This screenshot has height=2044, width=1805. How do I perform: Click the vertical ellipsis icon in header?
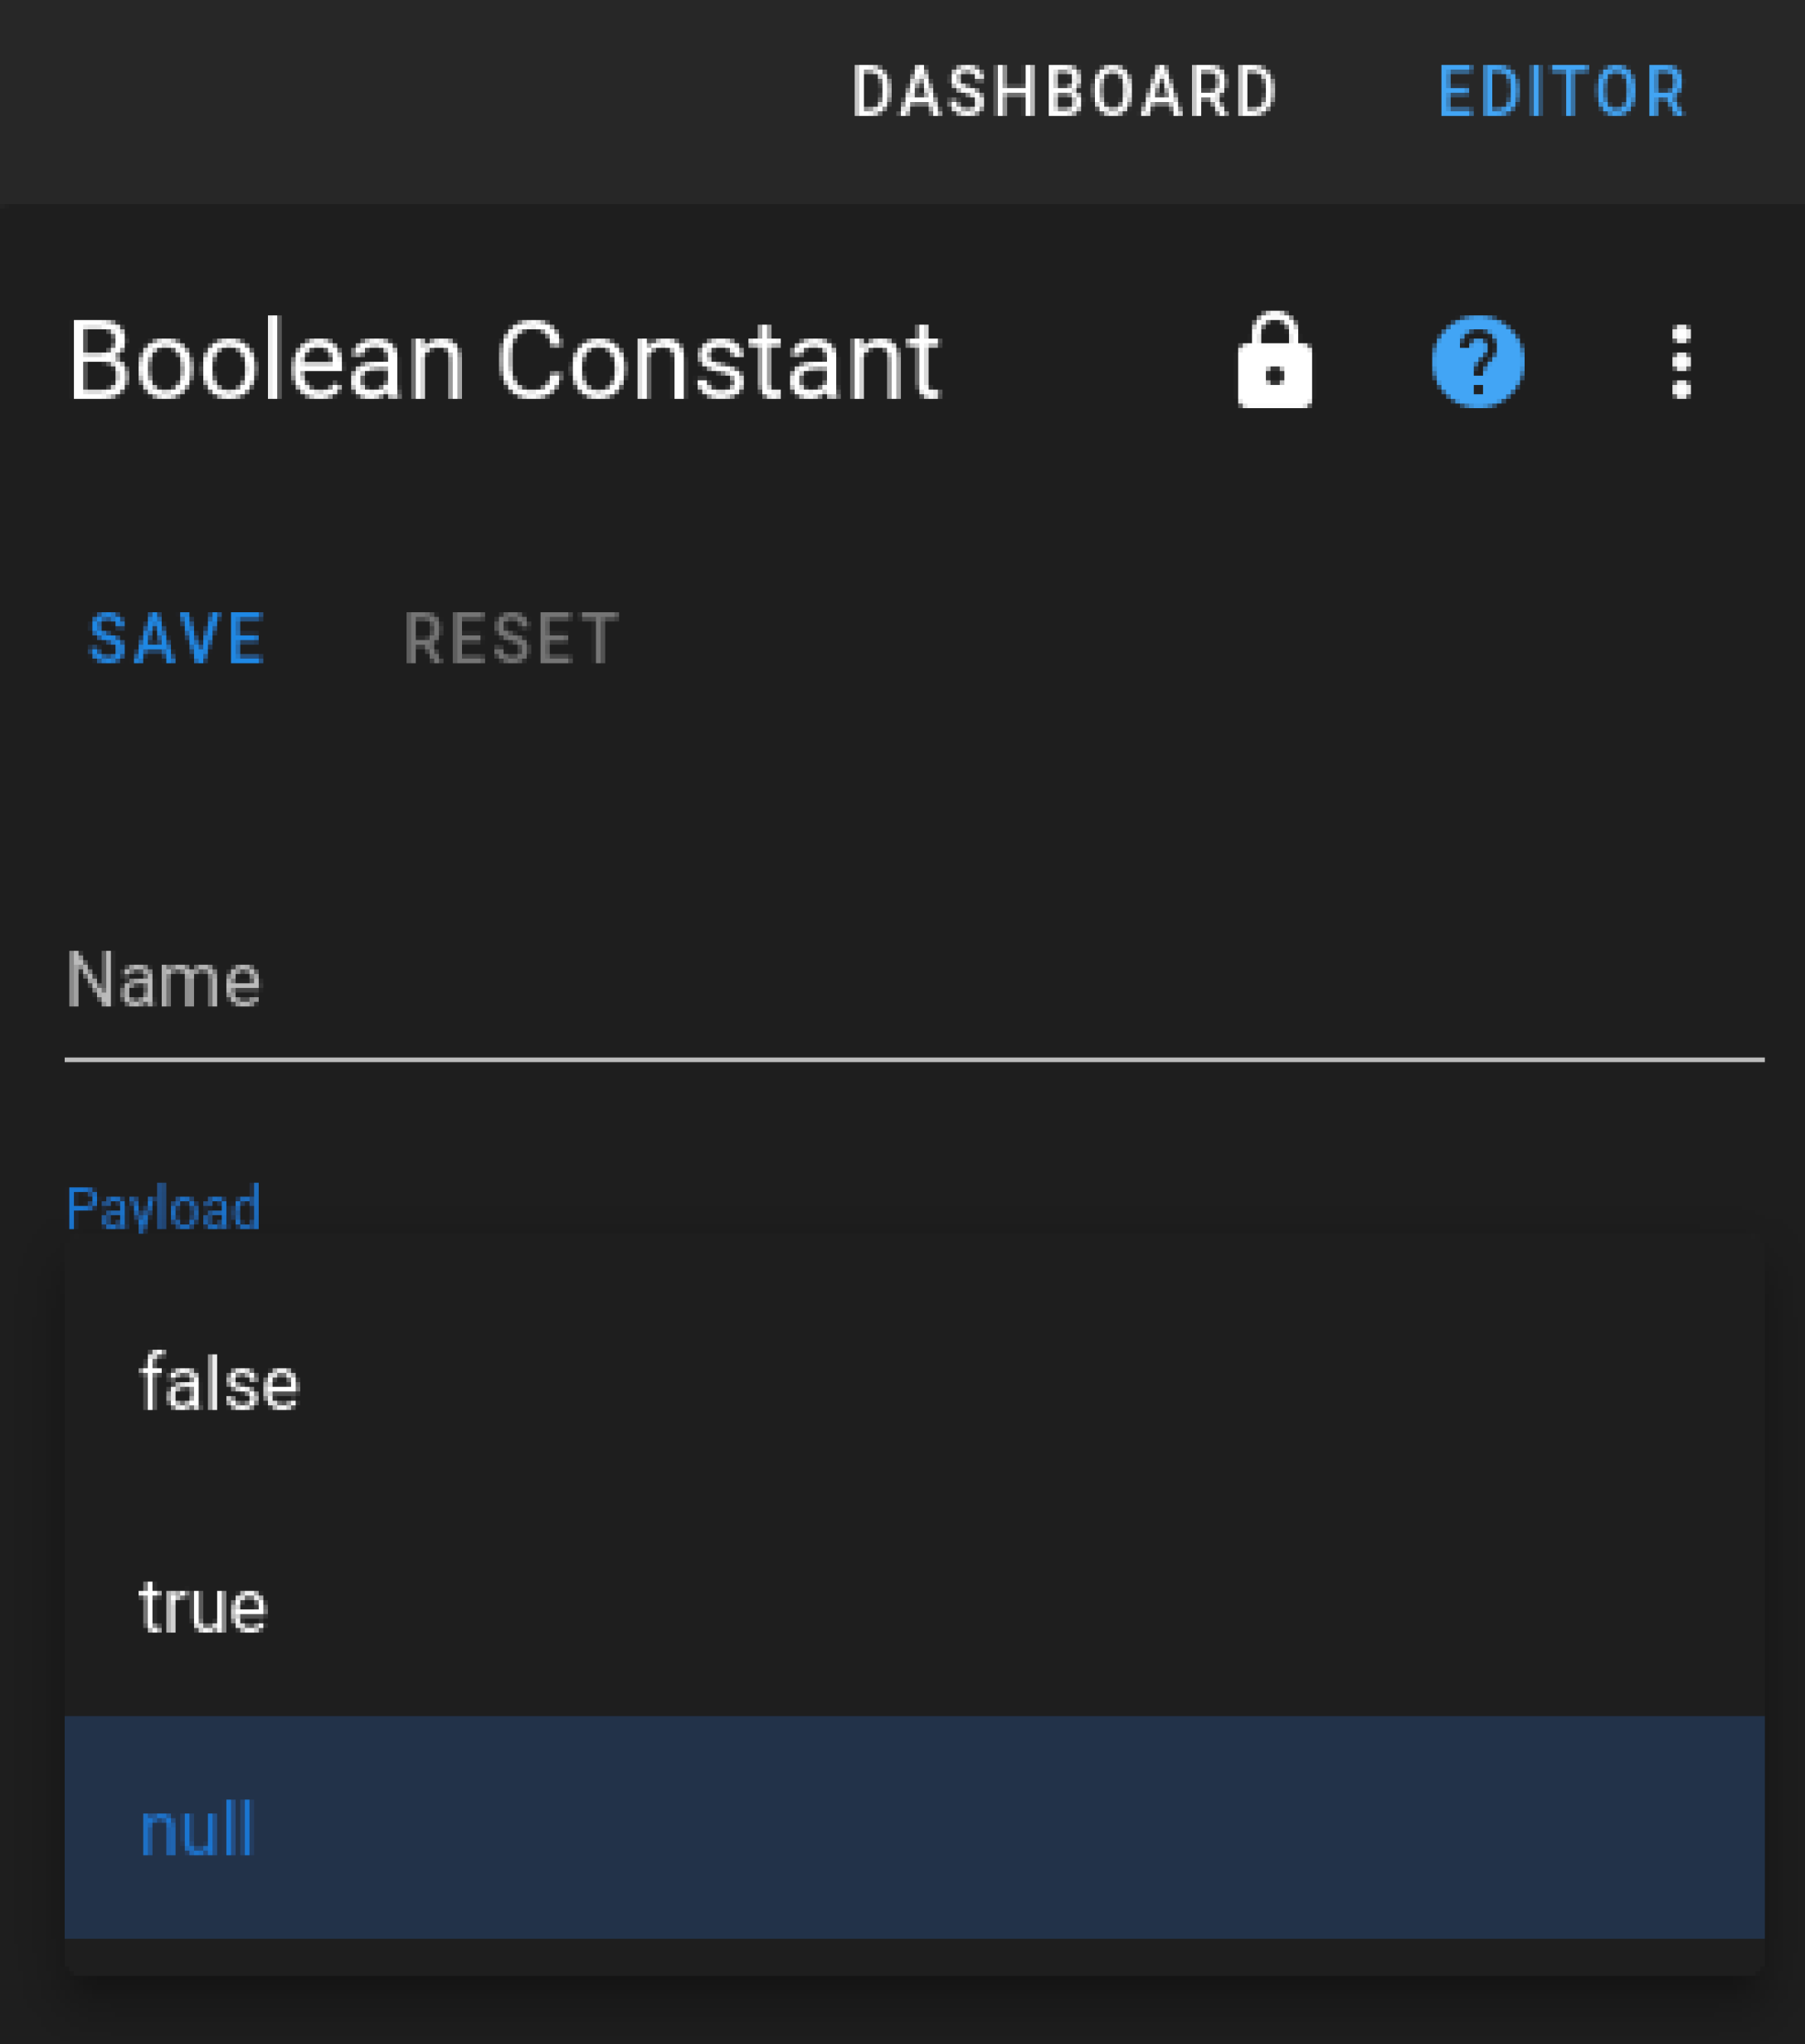coord(1682,361)
